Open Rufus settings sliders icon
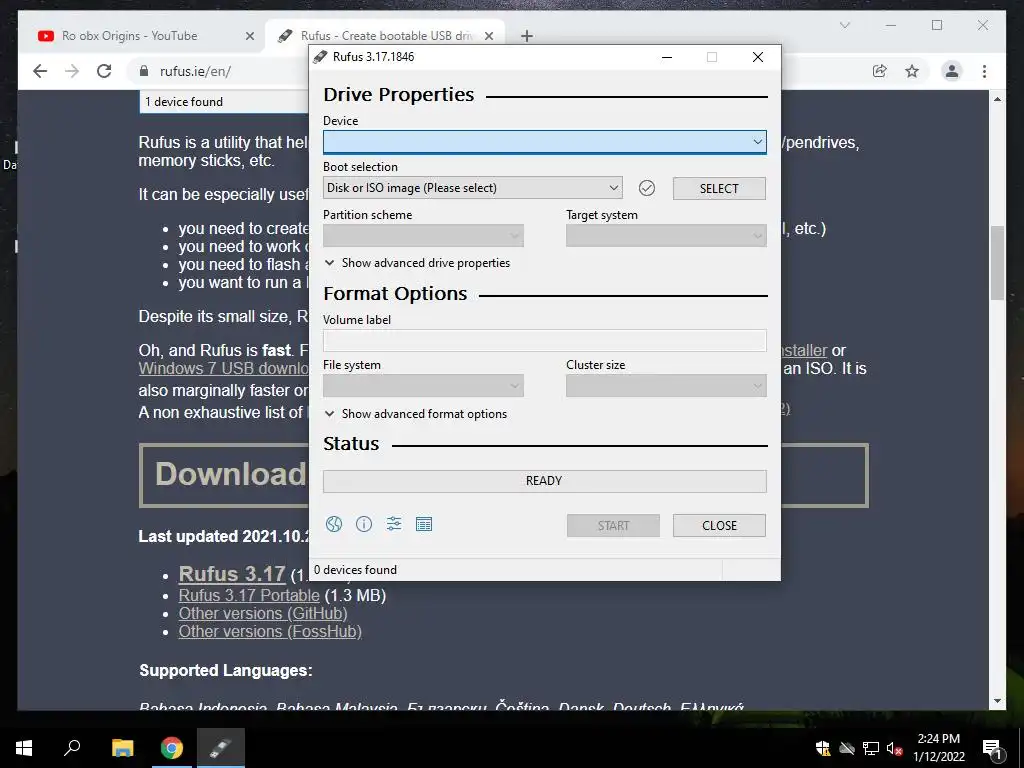Viewport: 1024px width, 768px height. [x=394, y=524]
